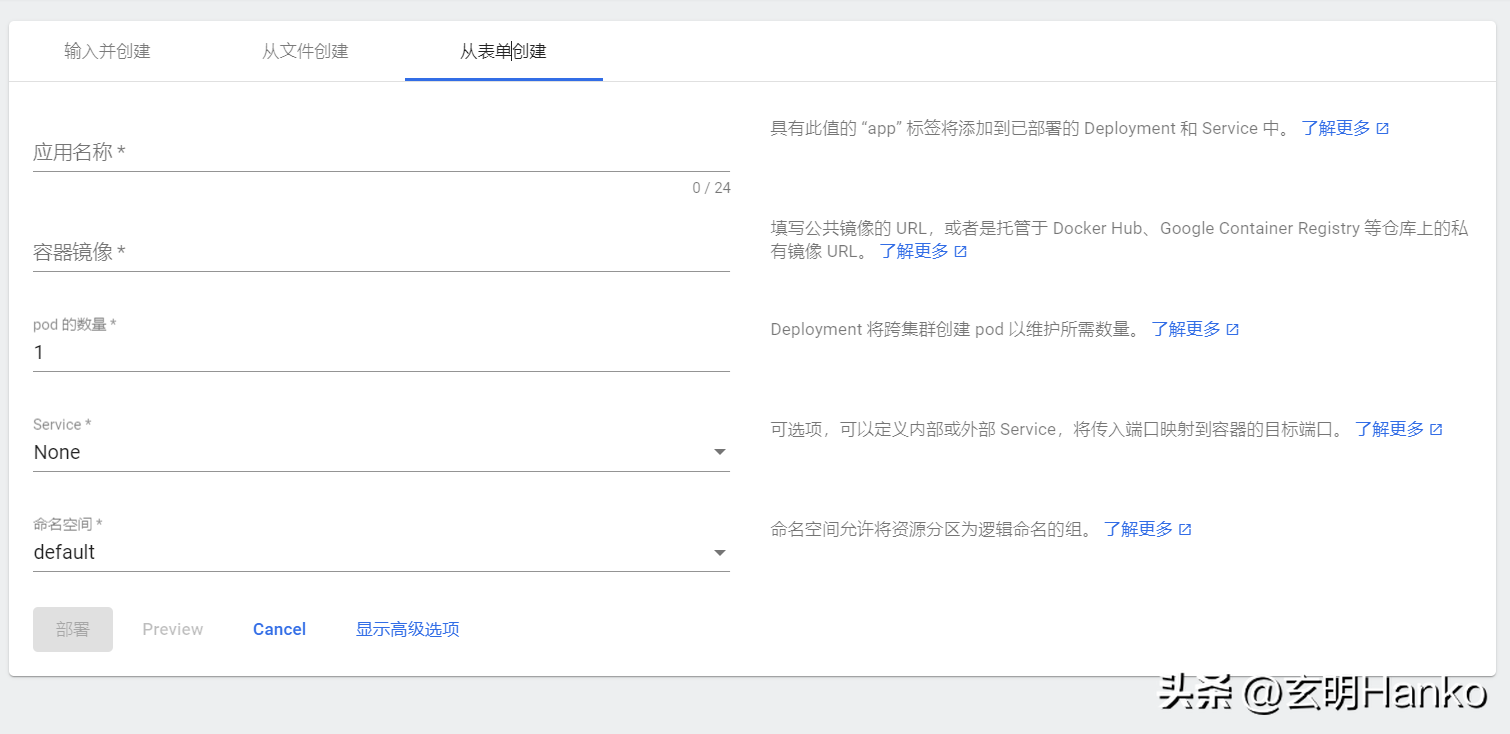The width and height of the screenshot is (1510, 734).
Task: Select the 从表单创建 tab
Action: [503, 51]
